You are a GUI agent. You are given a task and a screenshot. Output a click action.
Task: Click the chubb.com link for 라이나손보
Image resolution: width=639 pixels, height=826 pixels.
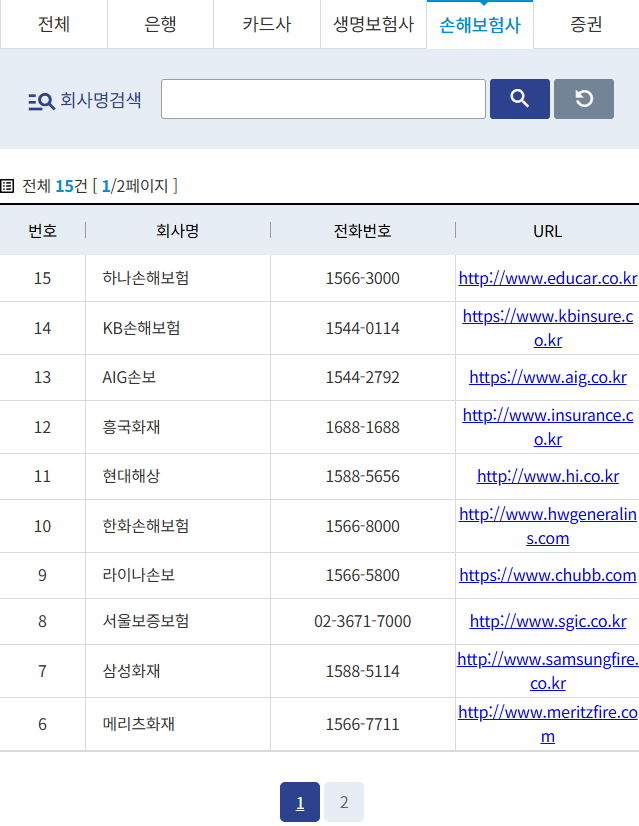coord(548,575)
